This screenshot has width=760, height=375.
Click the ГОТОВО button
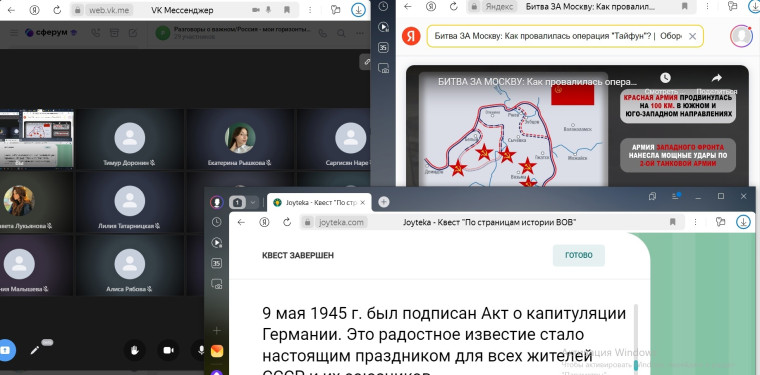(579, 255)
